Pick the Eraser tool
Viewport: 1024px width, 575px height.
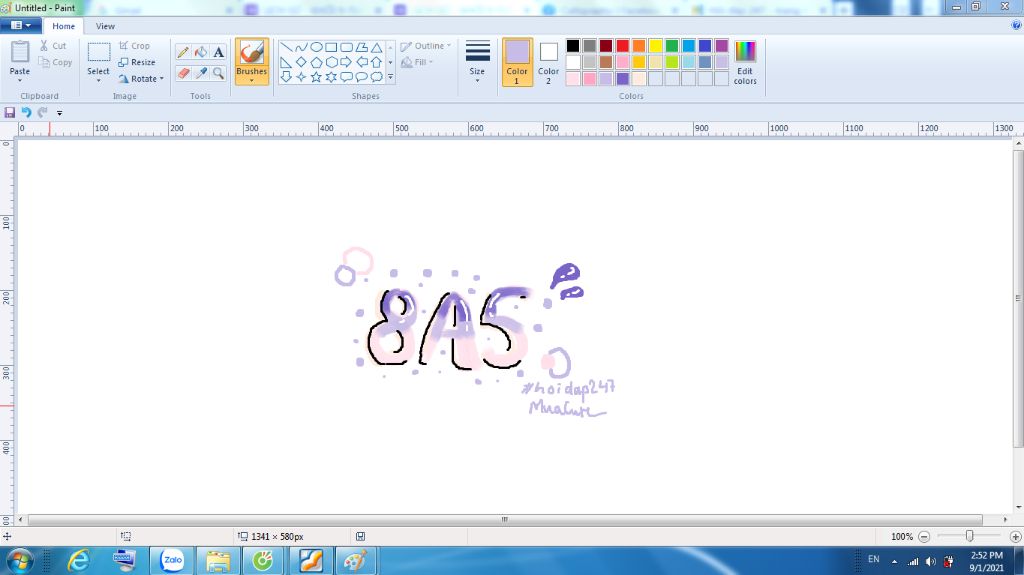point(184,73)
